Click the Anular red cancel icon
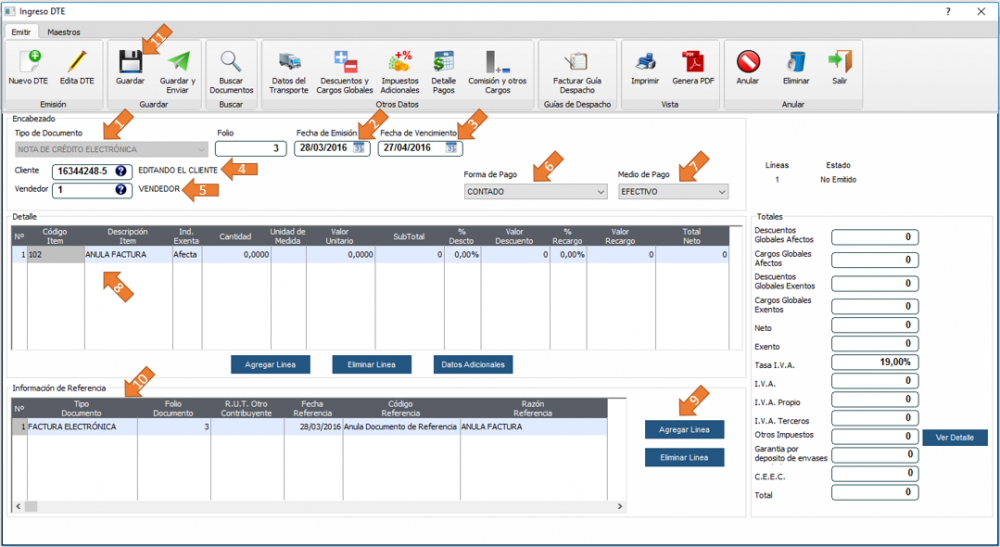Viewport: 1000px width, 547px height. [x=747, y=62]
